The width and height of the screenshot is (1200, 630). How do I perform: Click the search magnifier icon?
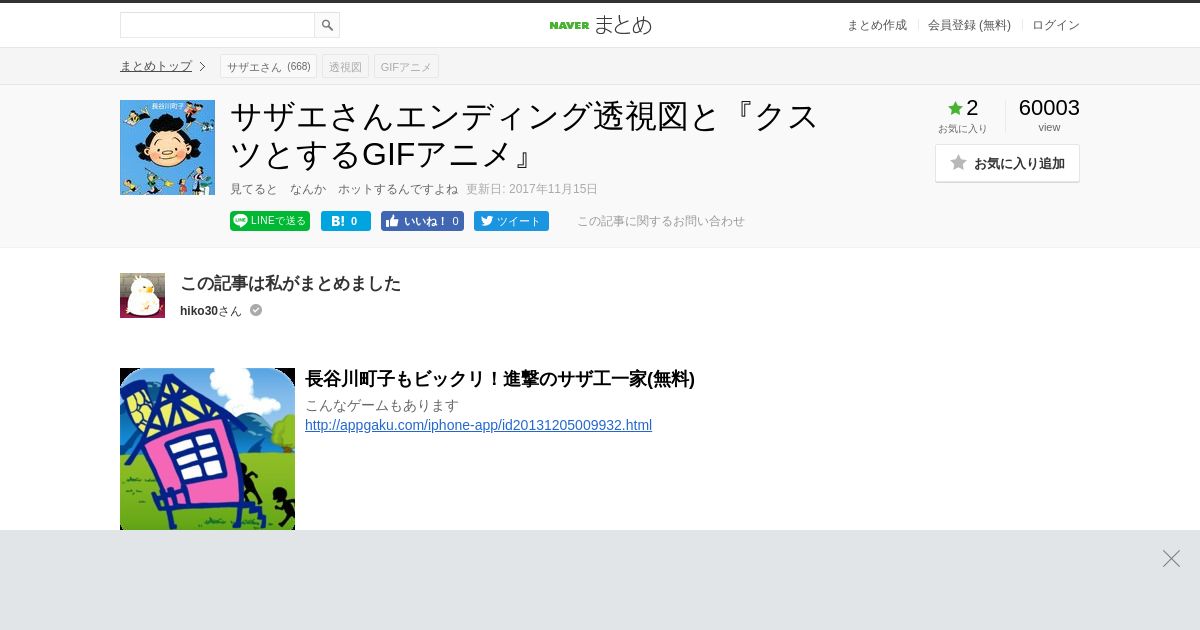327,25
